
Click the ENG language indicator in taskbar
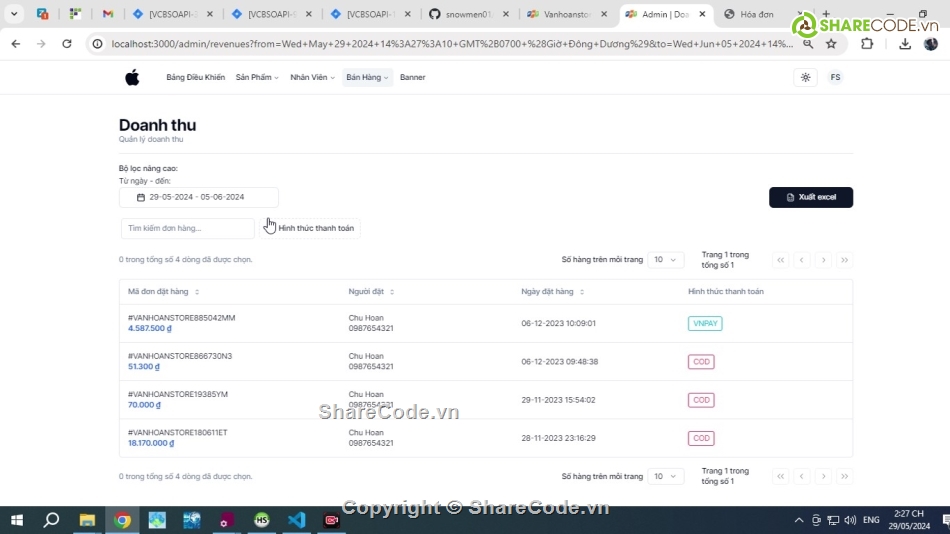871,520
